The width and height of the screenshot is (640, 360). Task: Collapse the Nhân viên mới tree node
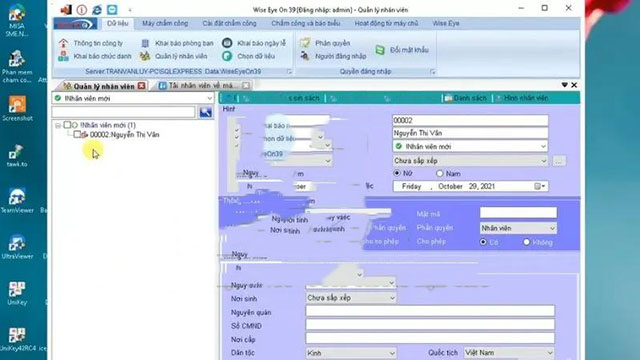[58, 125]
